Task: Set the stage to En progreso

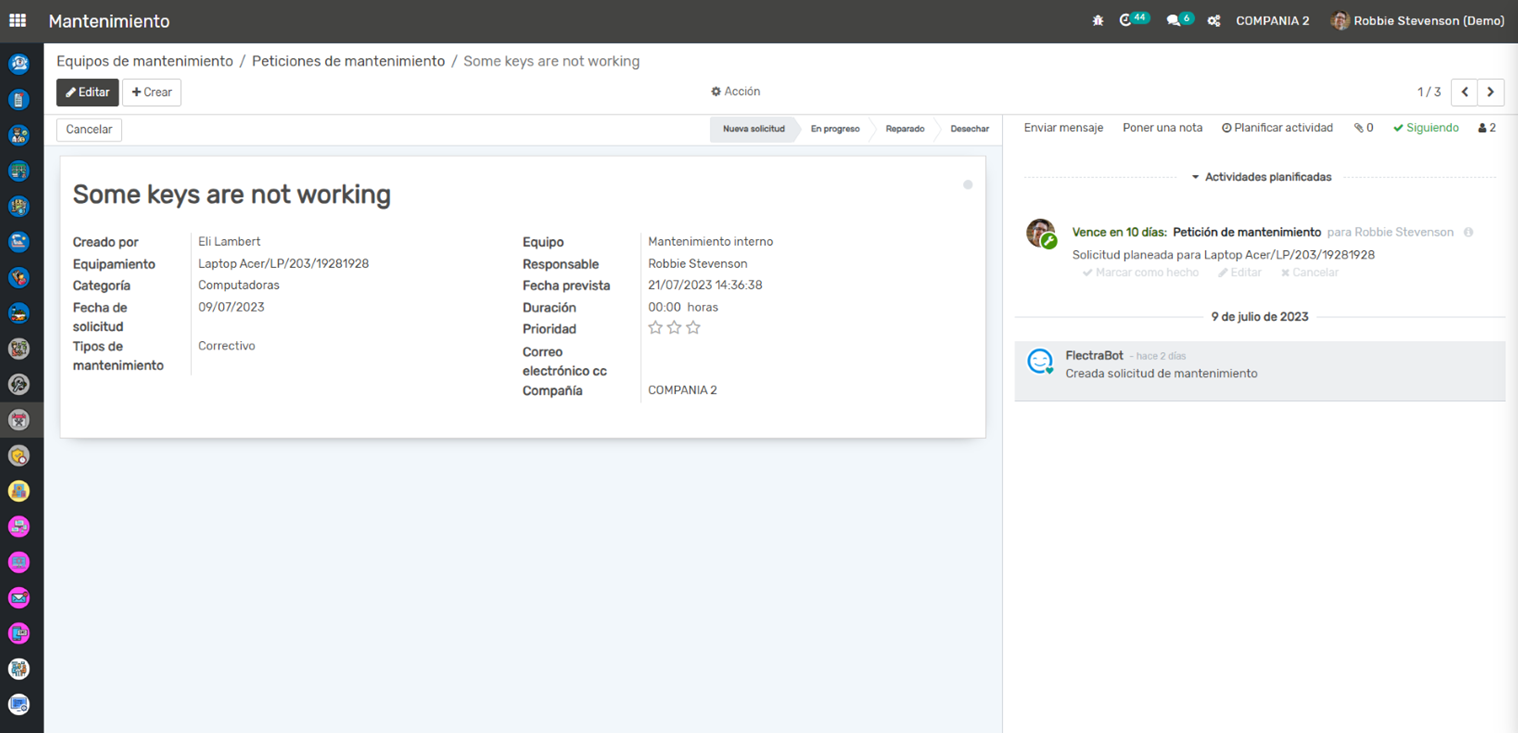Action: [835, 129]
